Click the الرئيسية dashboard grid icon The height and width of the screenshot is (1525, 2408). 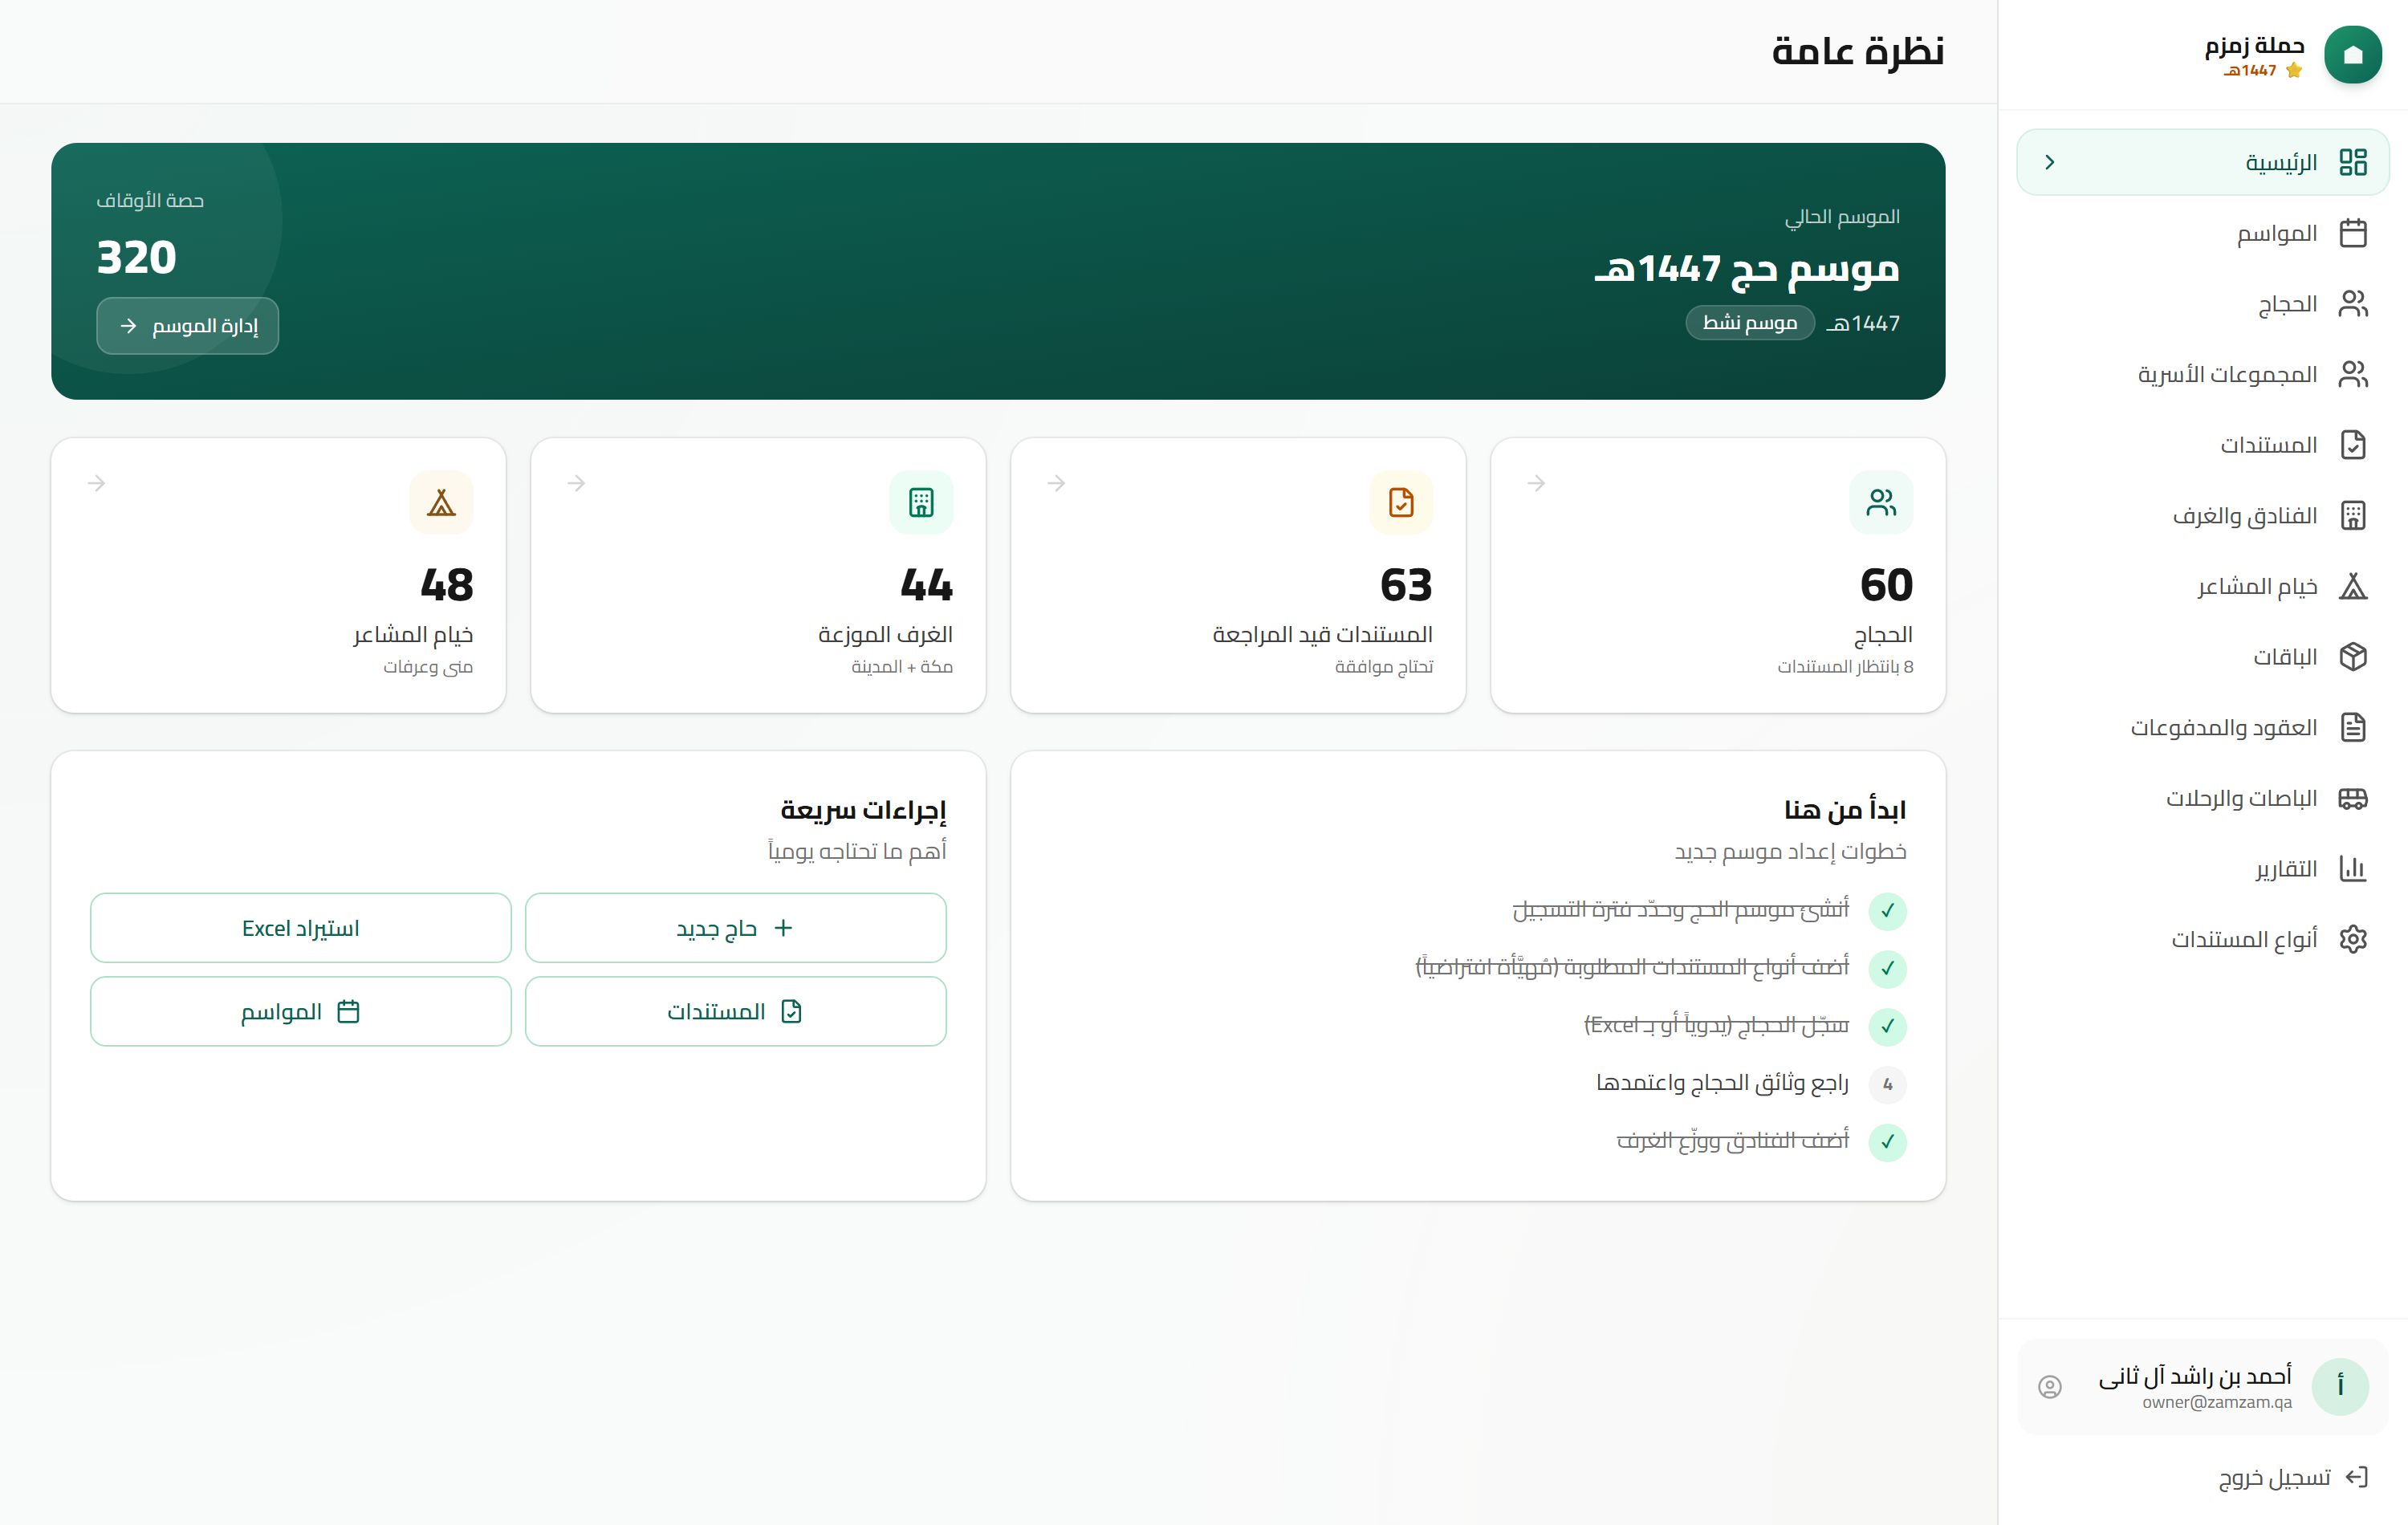2353,162
